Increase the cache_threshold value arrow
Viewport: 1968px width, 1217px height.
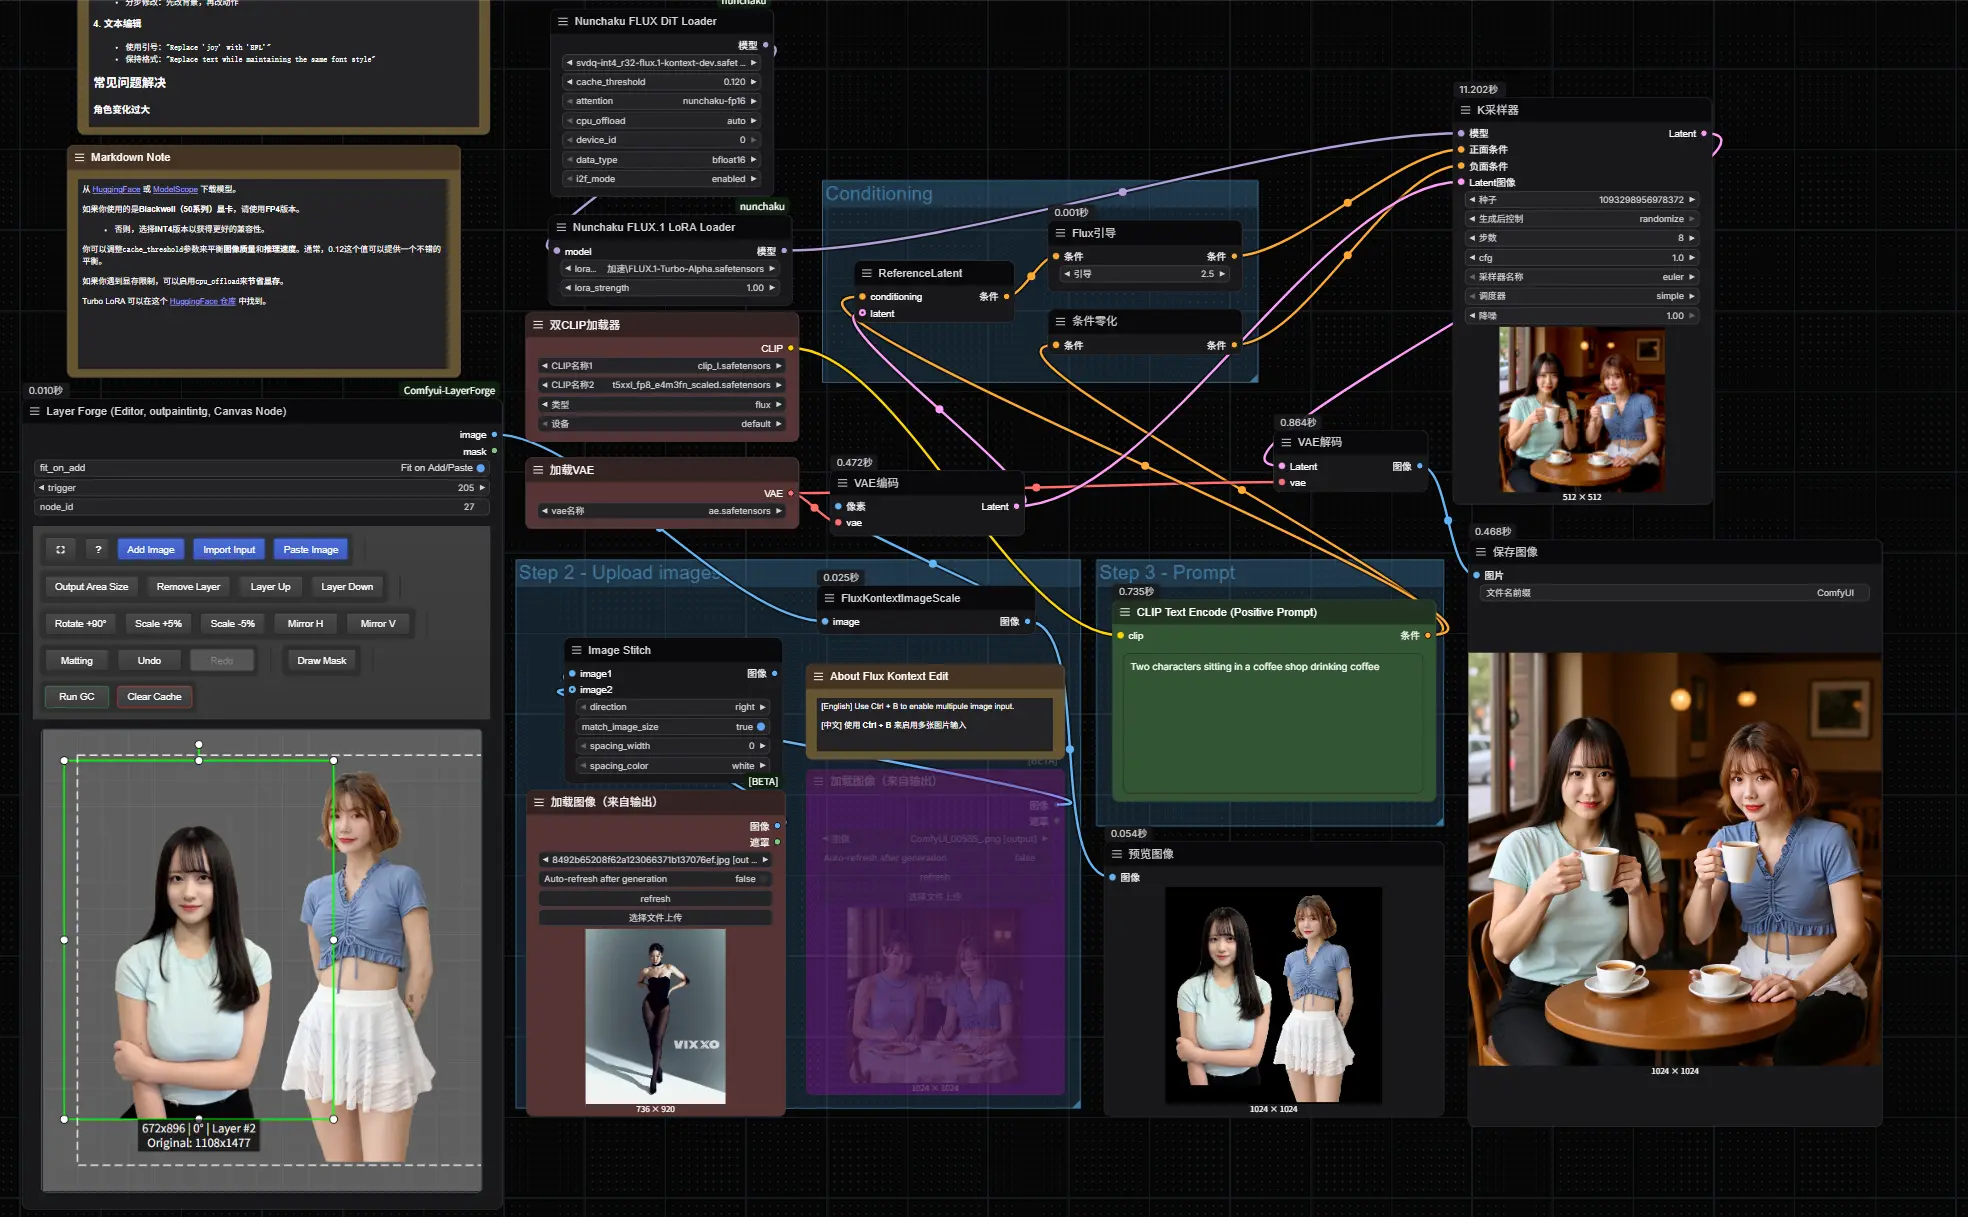click(x=753, y=82)
